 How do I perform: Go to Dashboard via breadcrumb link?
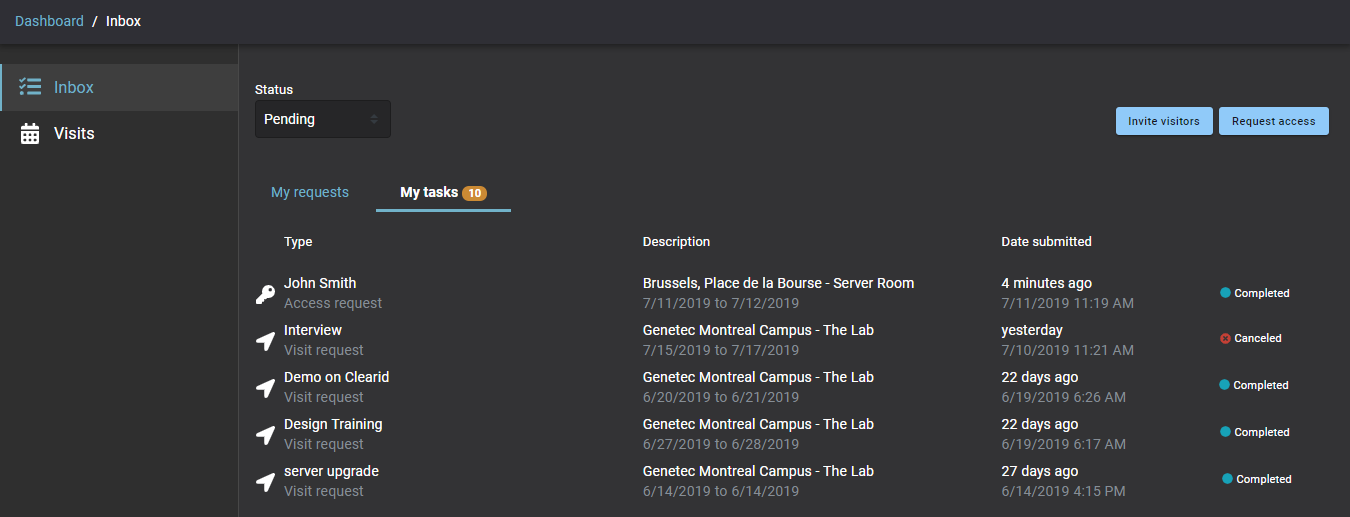(x=49, y=21)
